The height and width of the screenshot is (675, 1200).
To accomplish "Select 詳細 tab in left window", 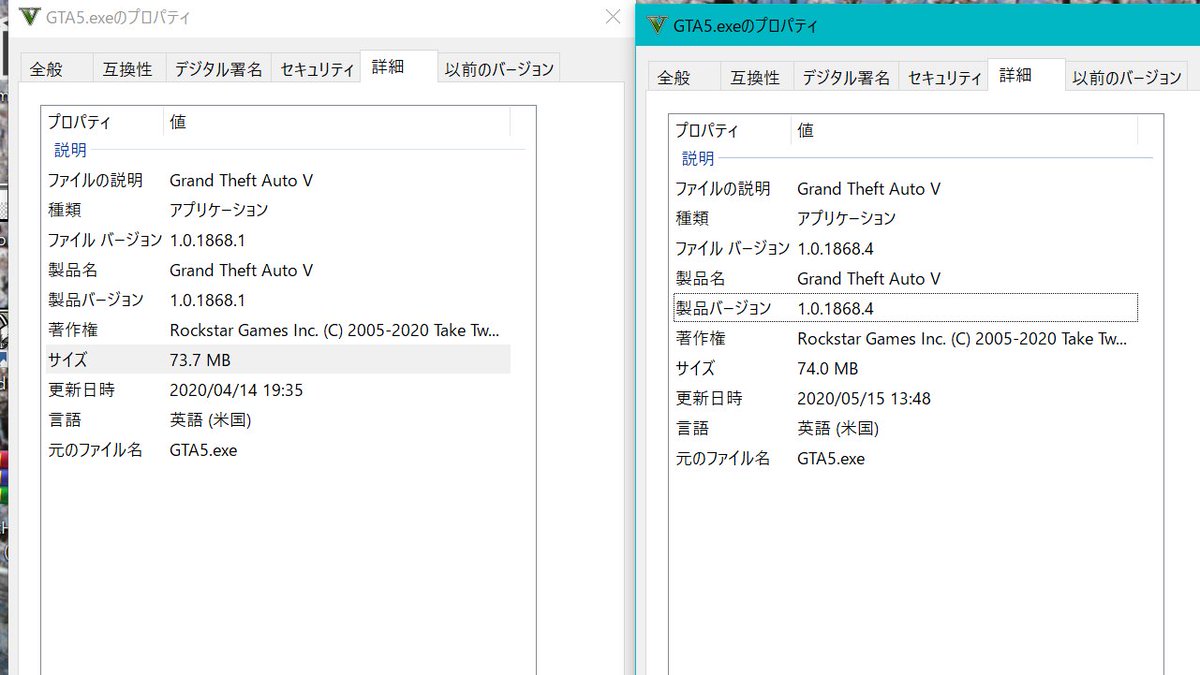I will pyautogui.click(x=399, y=66).
